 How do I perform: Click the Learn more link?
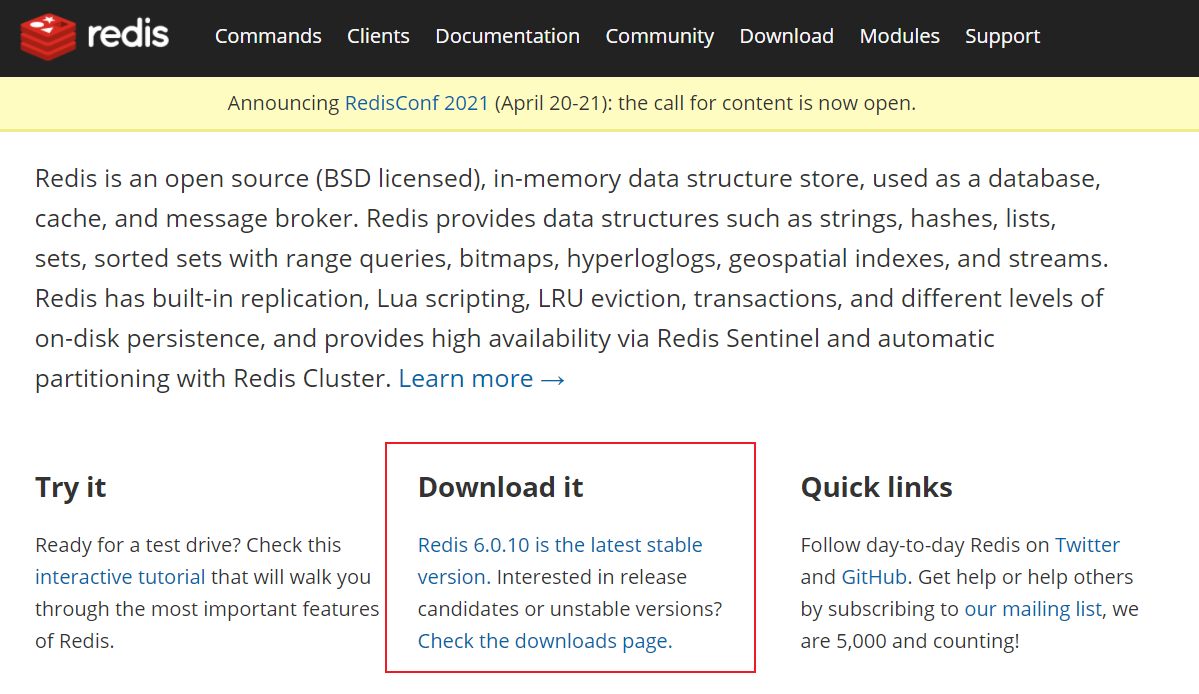(482, 378)
